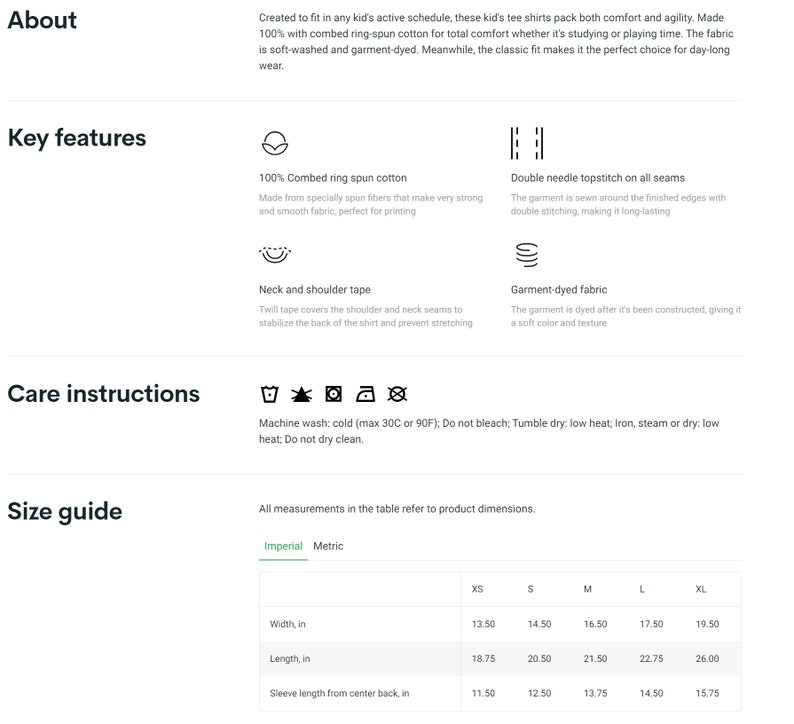Click the XL column header
The image size is (794, 724).
701,589
